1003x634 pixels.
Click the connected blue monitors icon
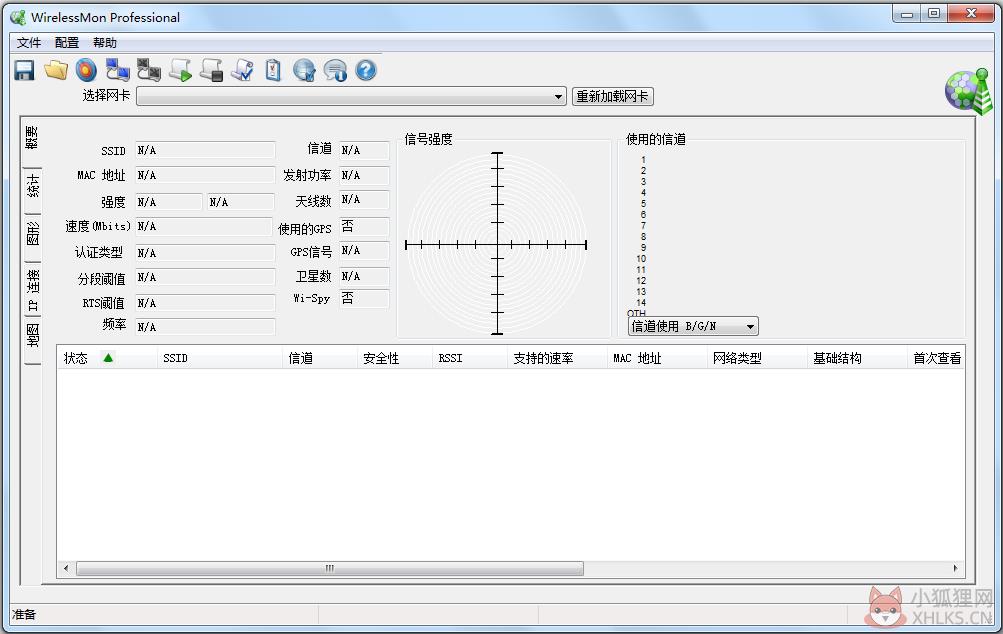pyautogui.click(x=118, y=70)
